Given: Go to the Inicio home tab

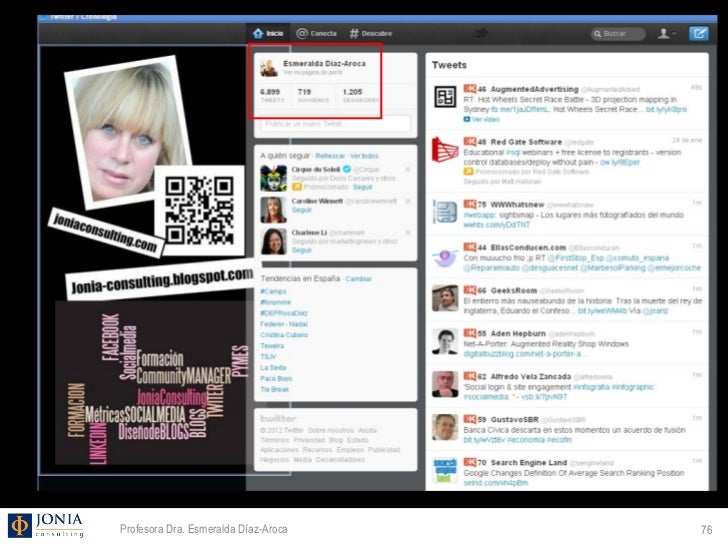Looking at the screenshot, I should click(268, 33).
